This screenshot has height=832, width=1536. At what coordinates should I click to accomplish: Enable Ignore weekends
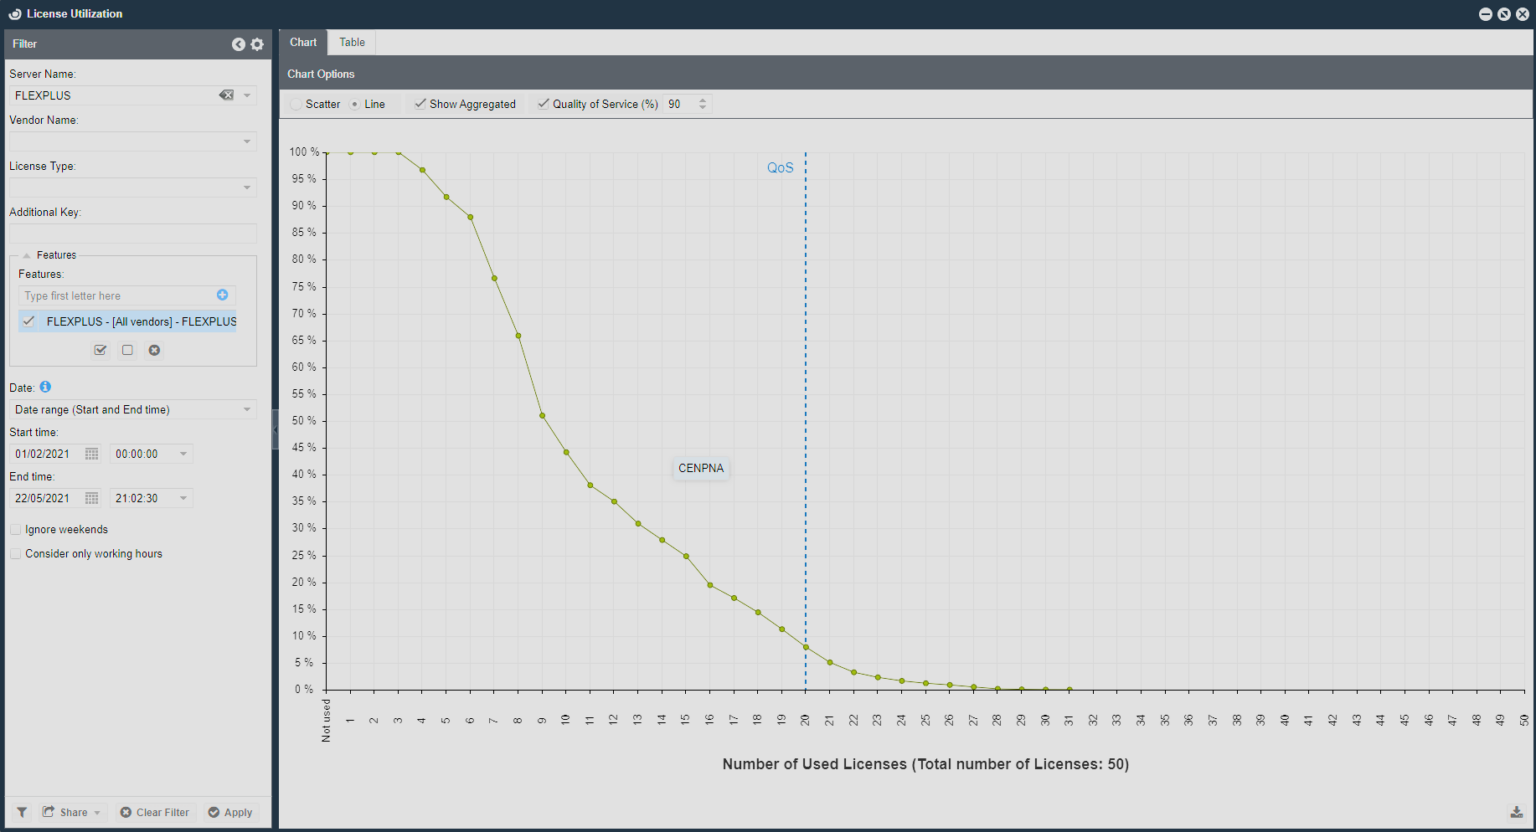15,529
